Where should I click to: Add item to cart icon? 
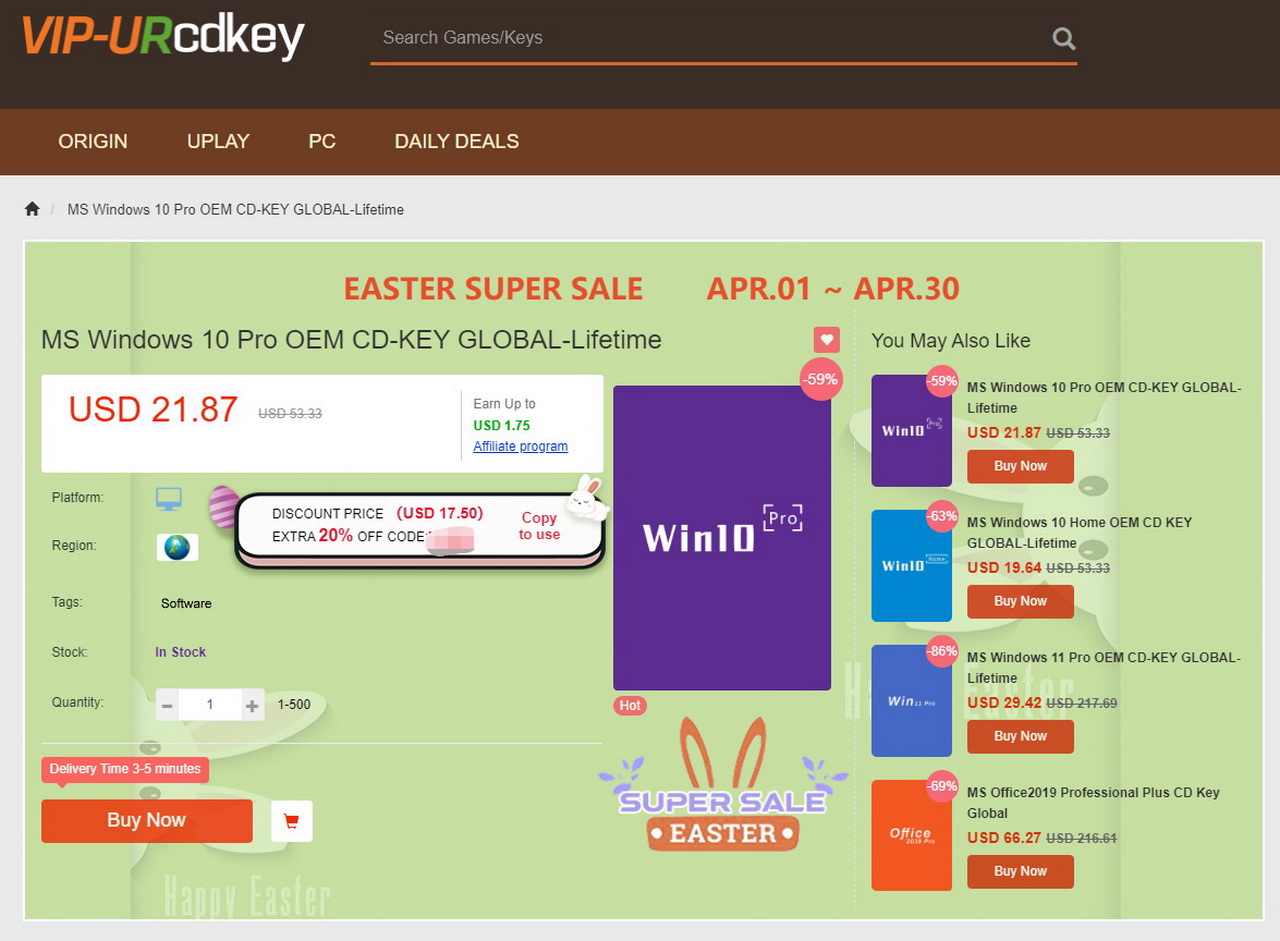coord(292,821)
